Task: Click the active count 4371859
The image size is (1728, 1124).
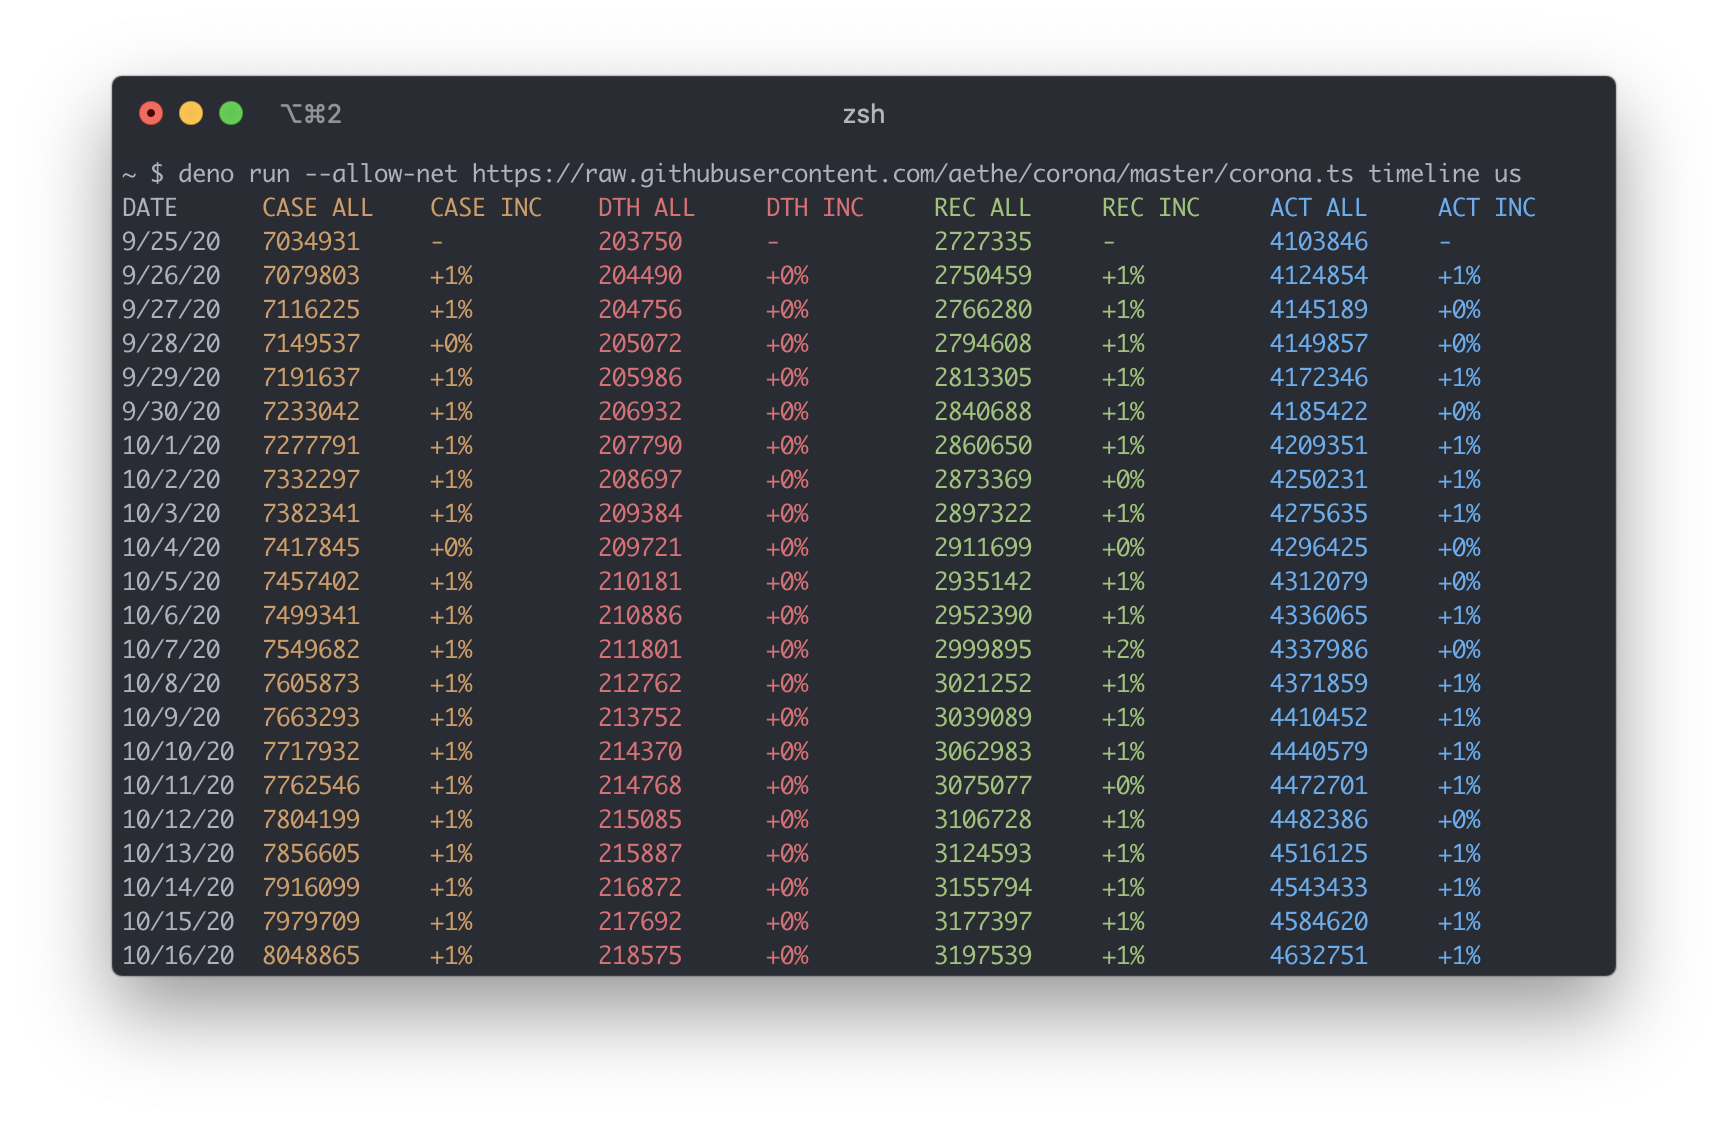Action: [x=1319, y=684]
